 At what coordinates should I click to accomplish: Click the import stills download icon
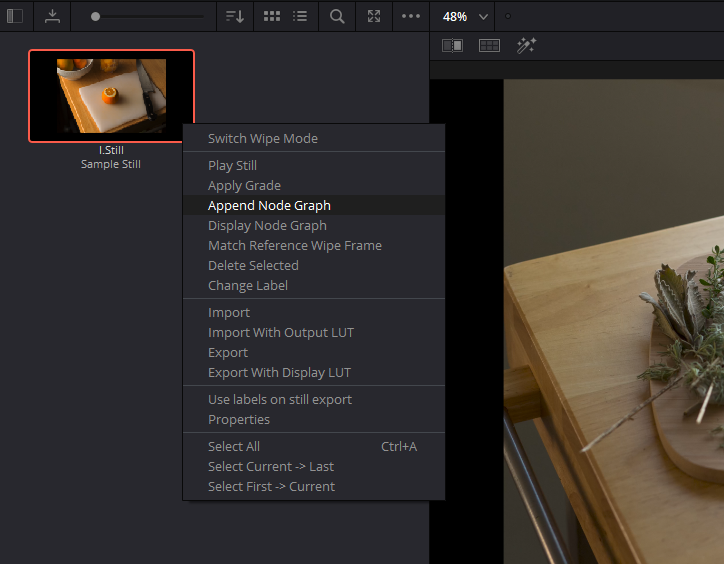pos(52,16)
